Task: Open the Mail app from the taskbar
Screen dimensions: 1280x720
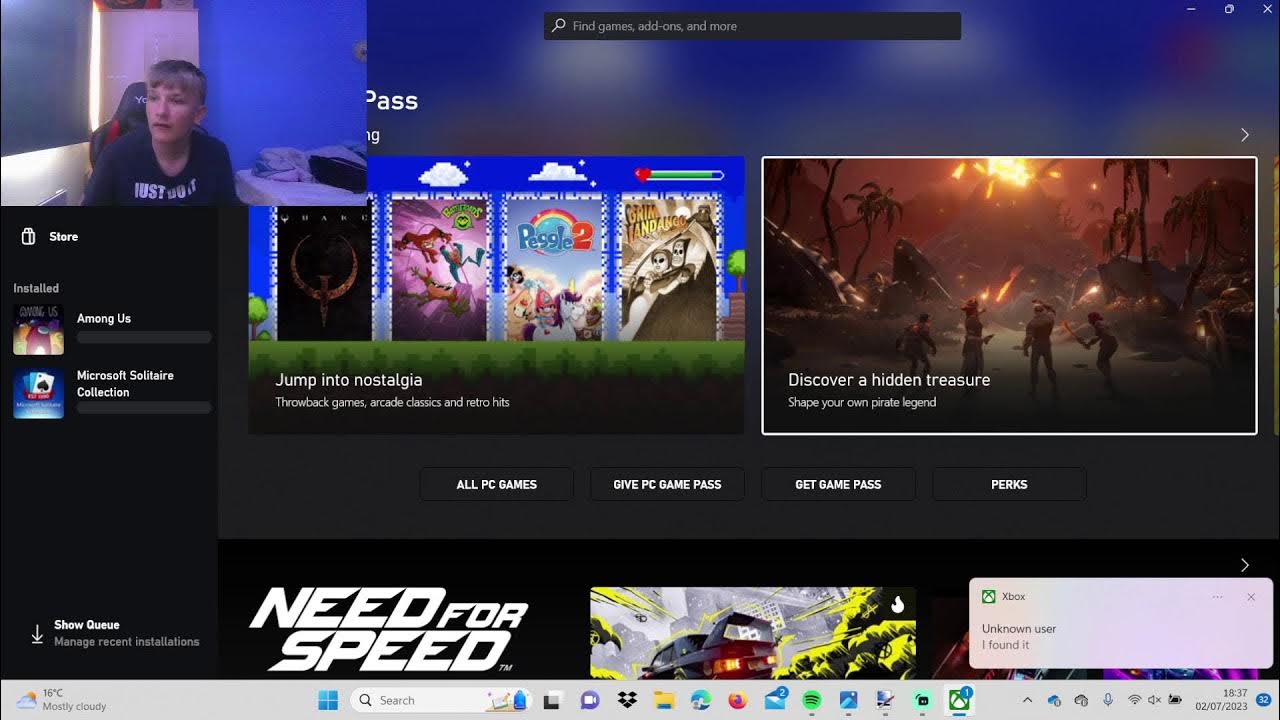Action: click(775, 700)
